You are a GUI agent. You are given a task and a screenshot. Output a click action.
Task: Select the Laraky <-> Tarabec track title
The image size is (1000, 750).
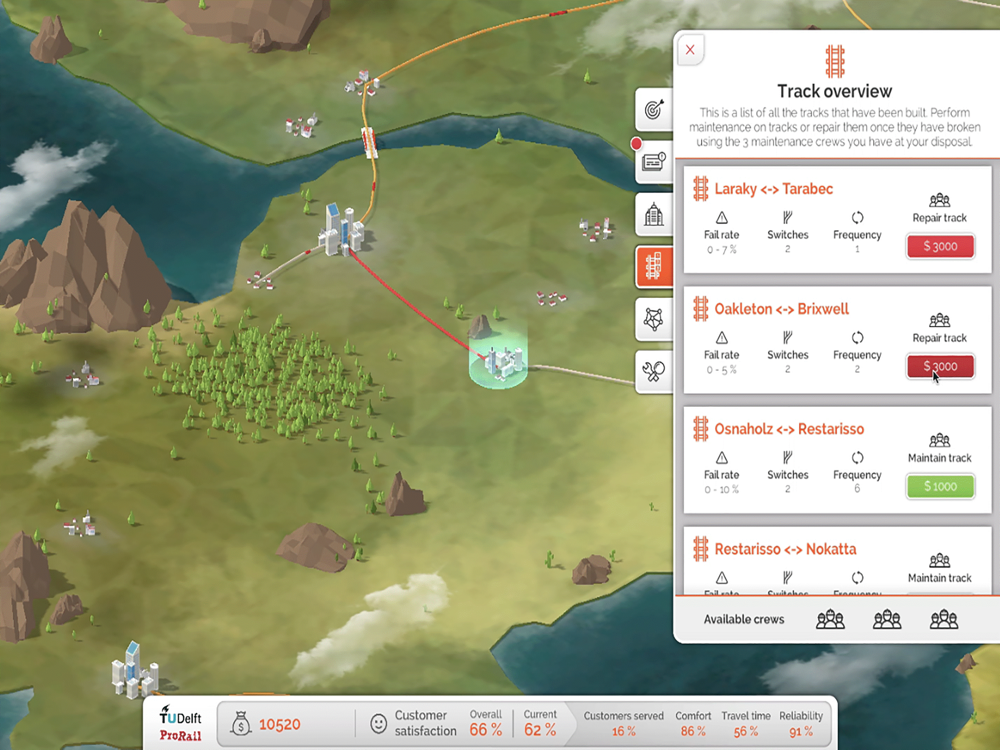point(773,189)
